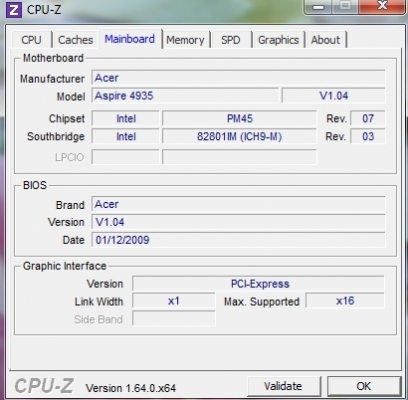Image resolution: width=408 pixels, height=400 pixels.
Task: Confirm with the OK button
Action: coord(364,386)
